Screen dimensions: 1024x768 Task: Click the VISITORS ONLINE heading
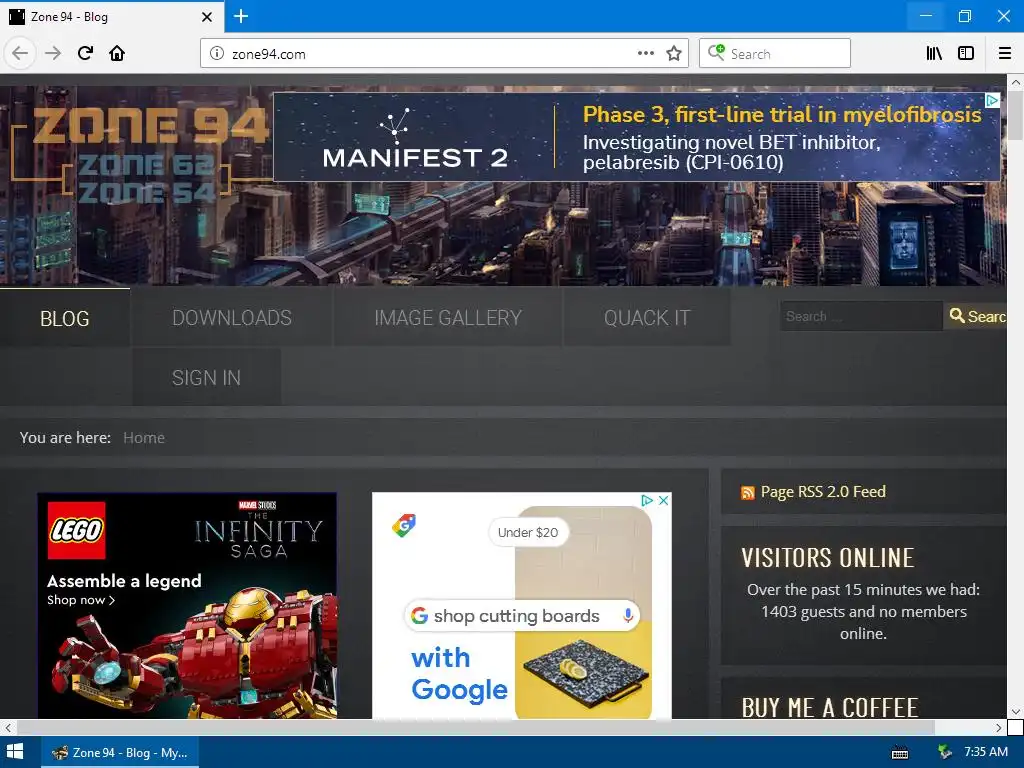click(x=827, y=558)
